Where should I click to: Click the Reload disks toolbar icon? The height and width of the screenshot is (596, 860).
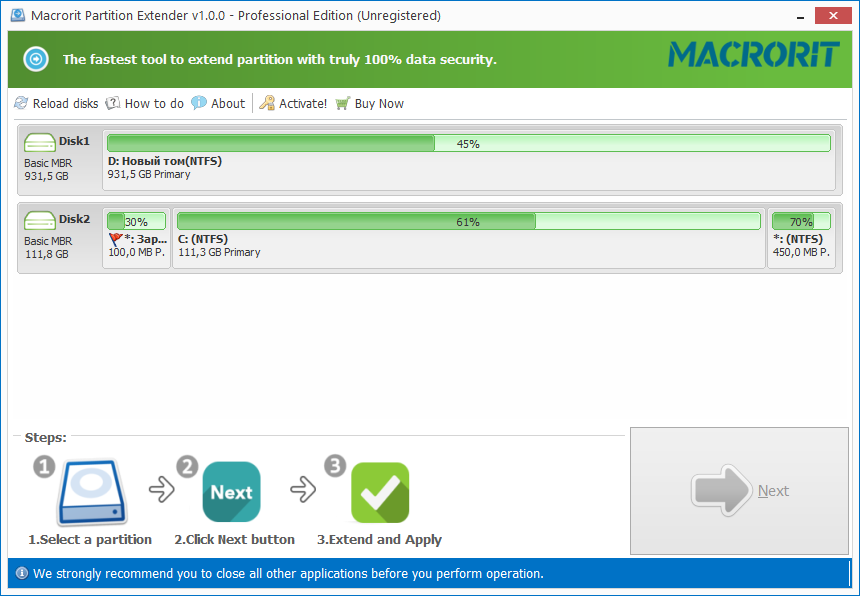(20, 103)
